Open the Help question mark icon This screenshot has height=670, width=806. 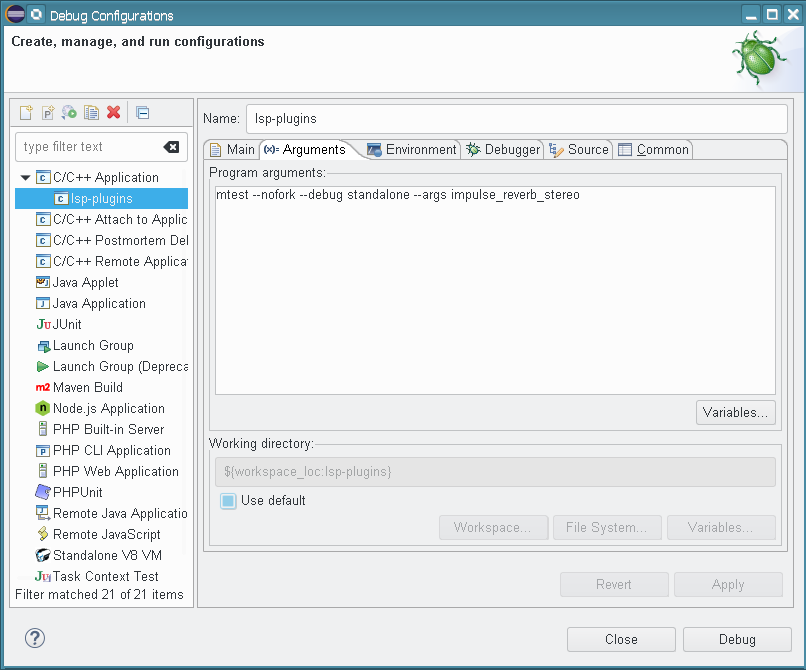point(35,638)
